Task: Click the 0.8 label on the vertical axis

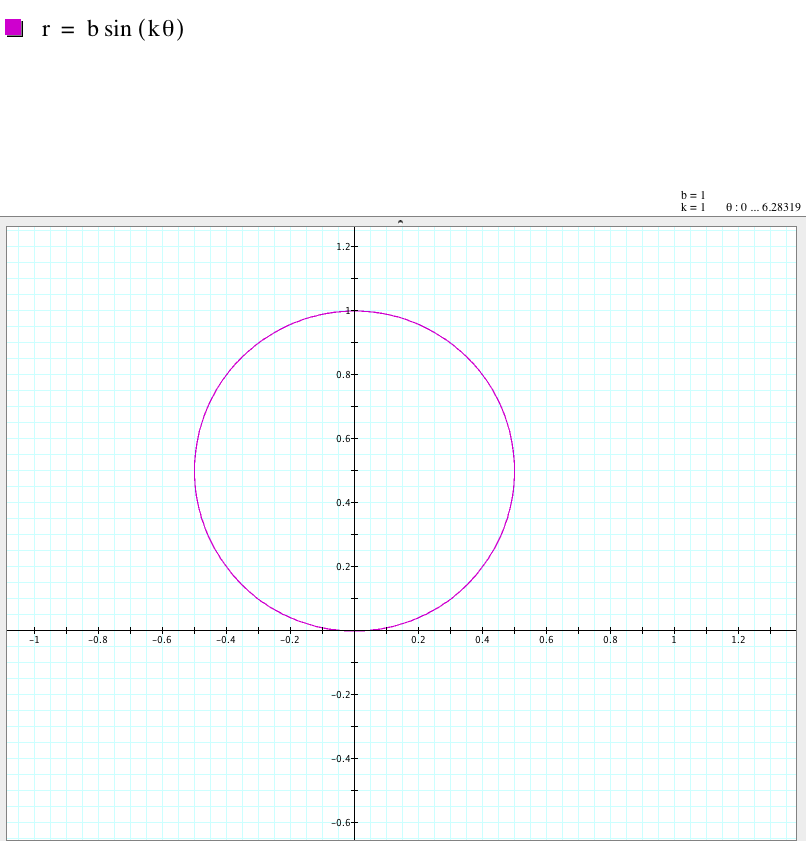Action: click(x=343, y=374)
